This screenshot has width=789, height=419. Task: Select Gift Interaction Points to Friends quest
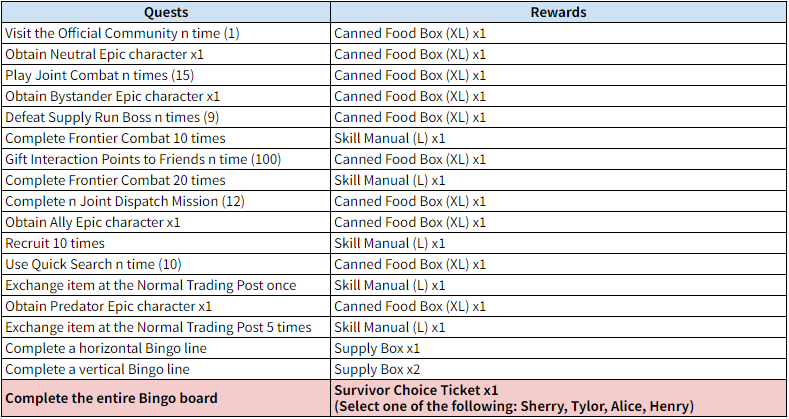coord(143,159)
